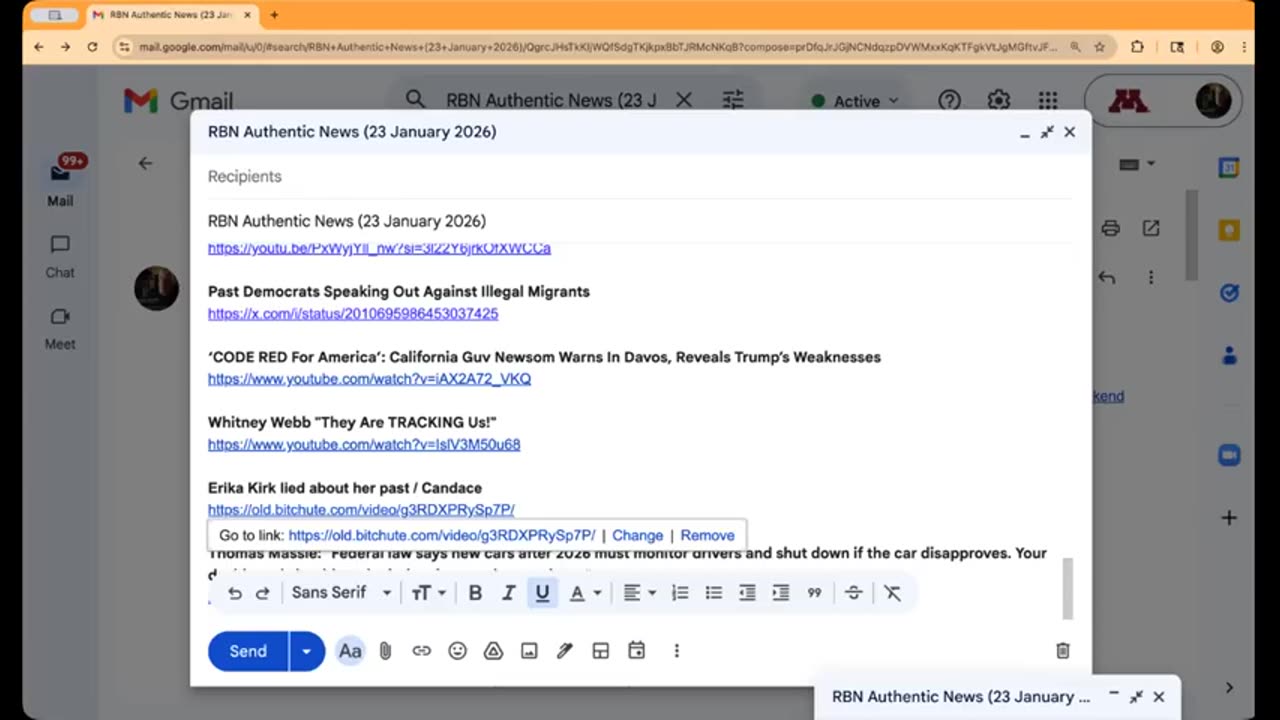1280x720 pixels.
Task: Discard the draft with trash icon
Action: click(x=1063, y=651)
